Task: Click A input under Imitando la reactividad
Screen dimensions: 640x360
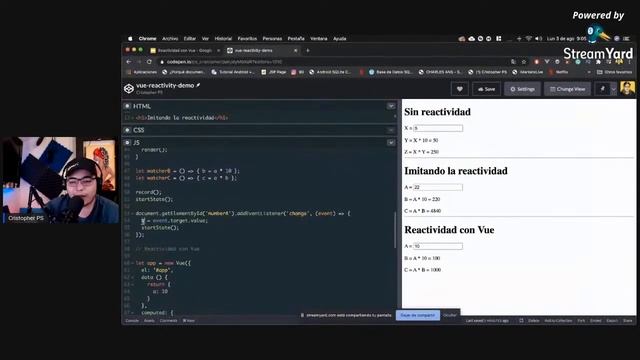Action: coord(438,187)
